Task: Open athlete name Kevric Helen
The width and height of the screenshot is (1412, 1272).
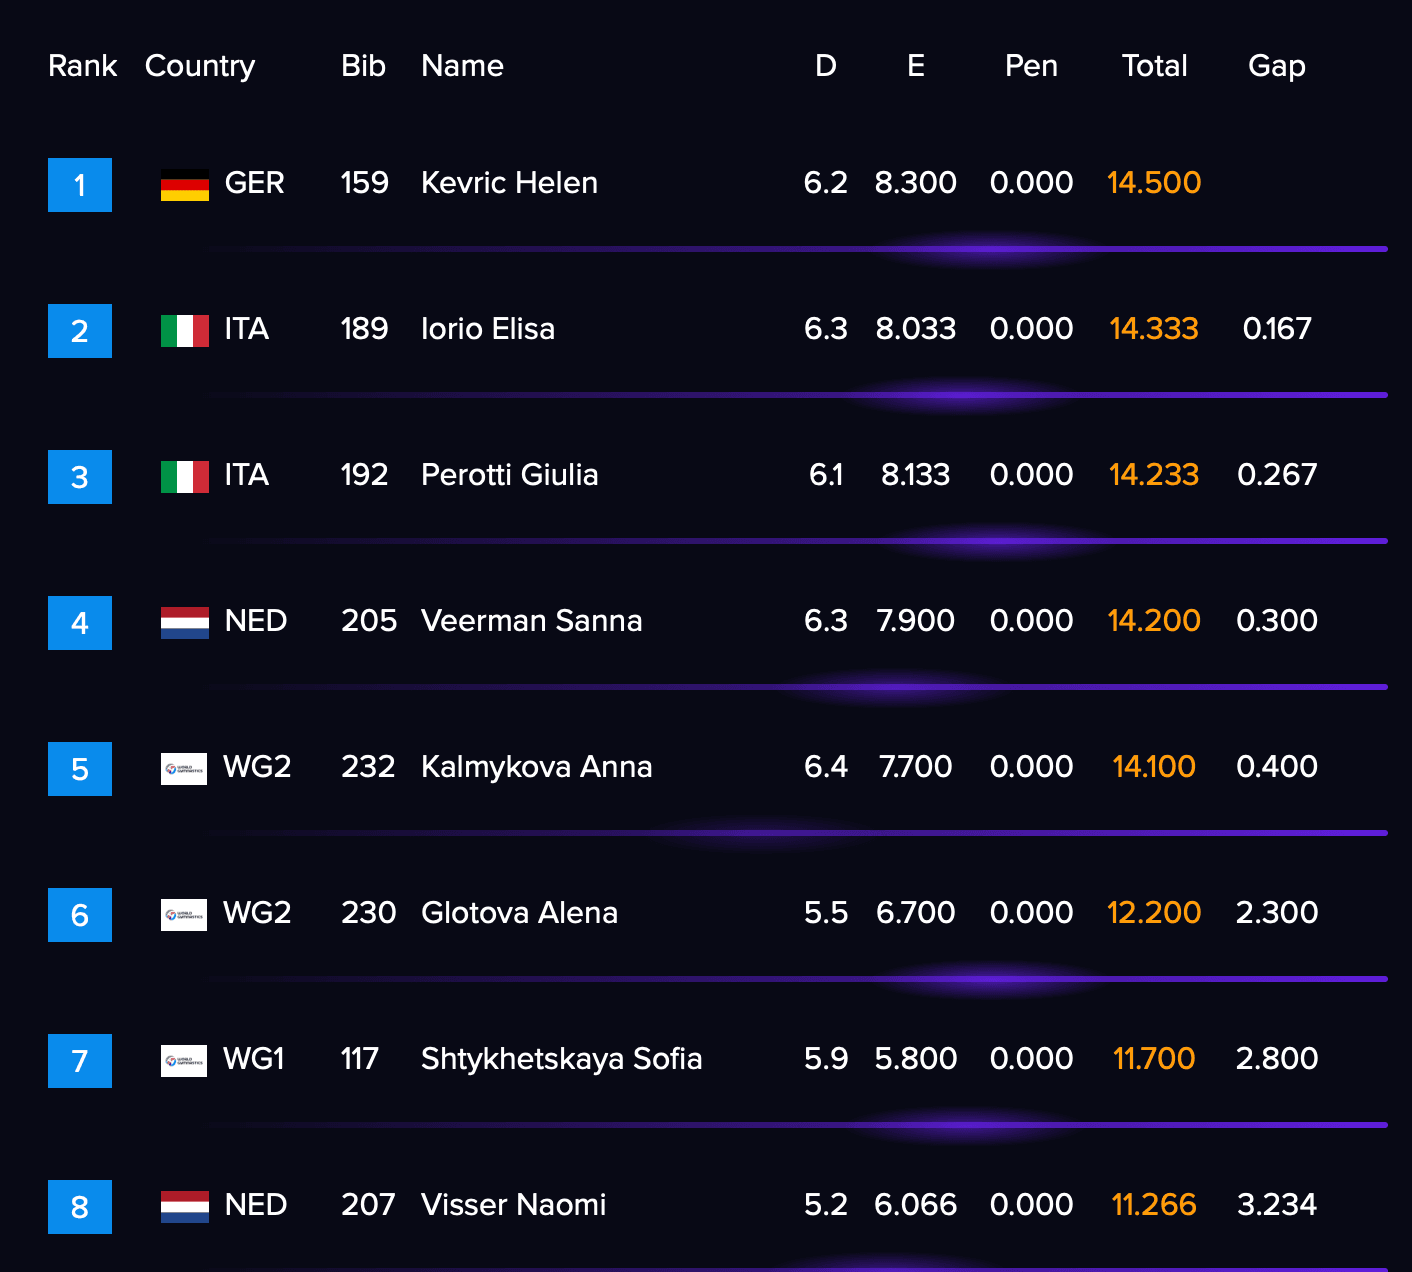Action: coord(509,183)
